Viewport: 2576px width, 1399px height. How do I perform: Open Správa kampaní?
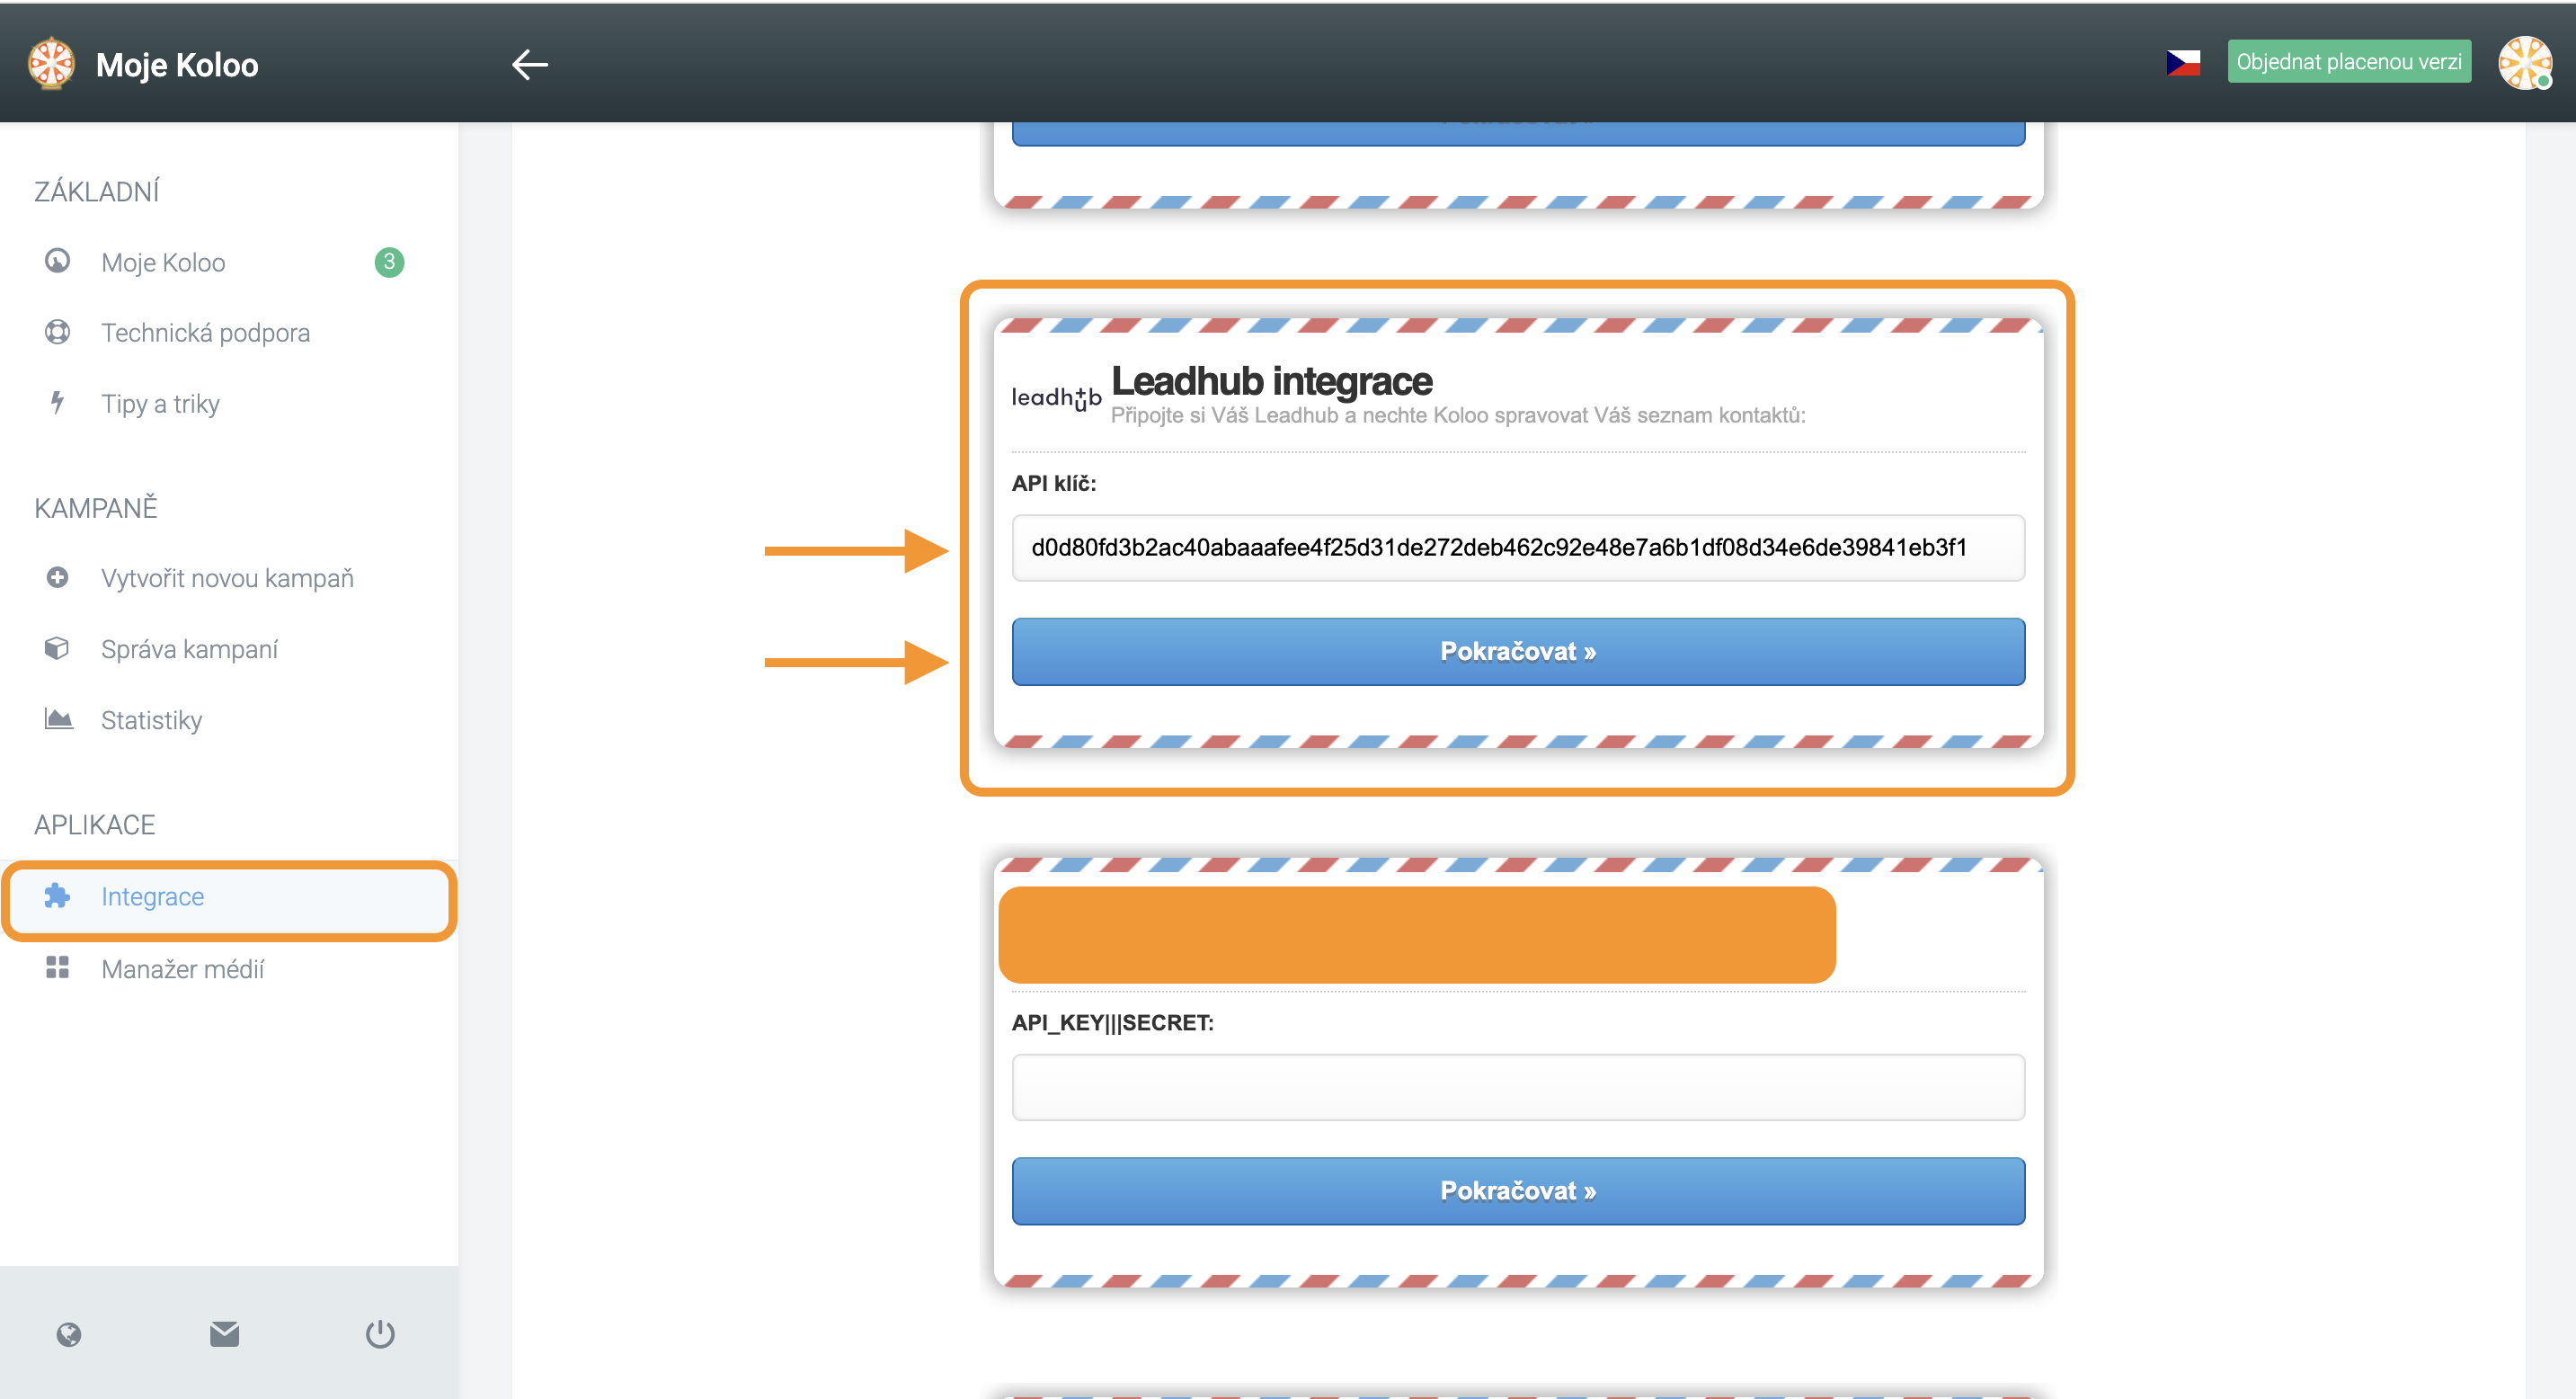(x=189, y=649)
